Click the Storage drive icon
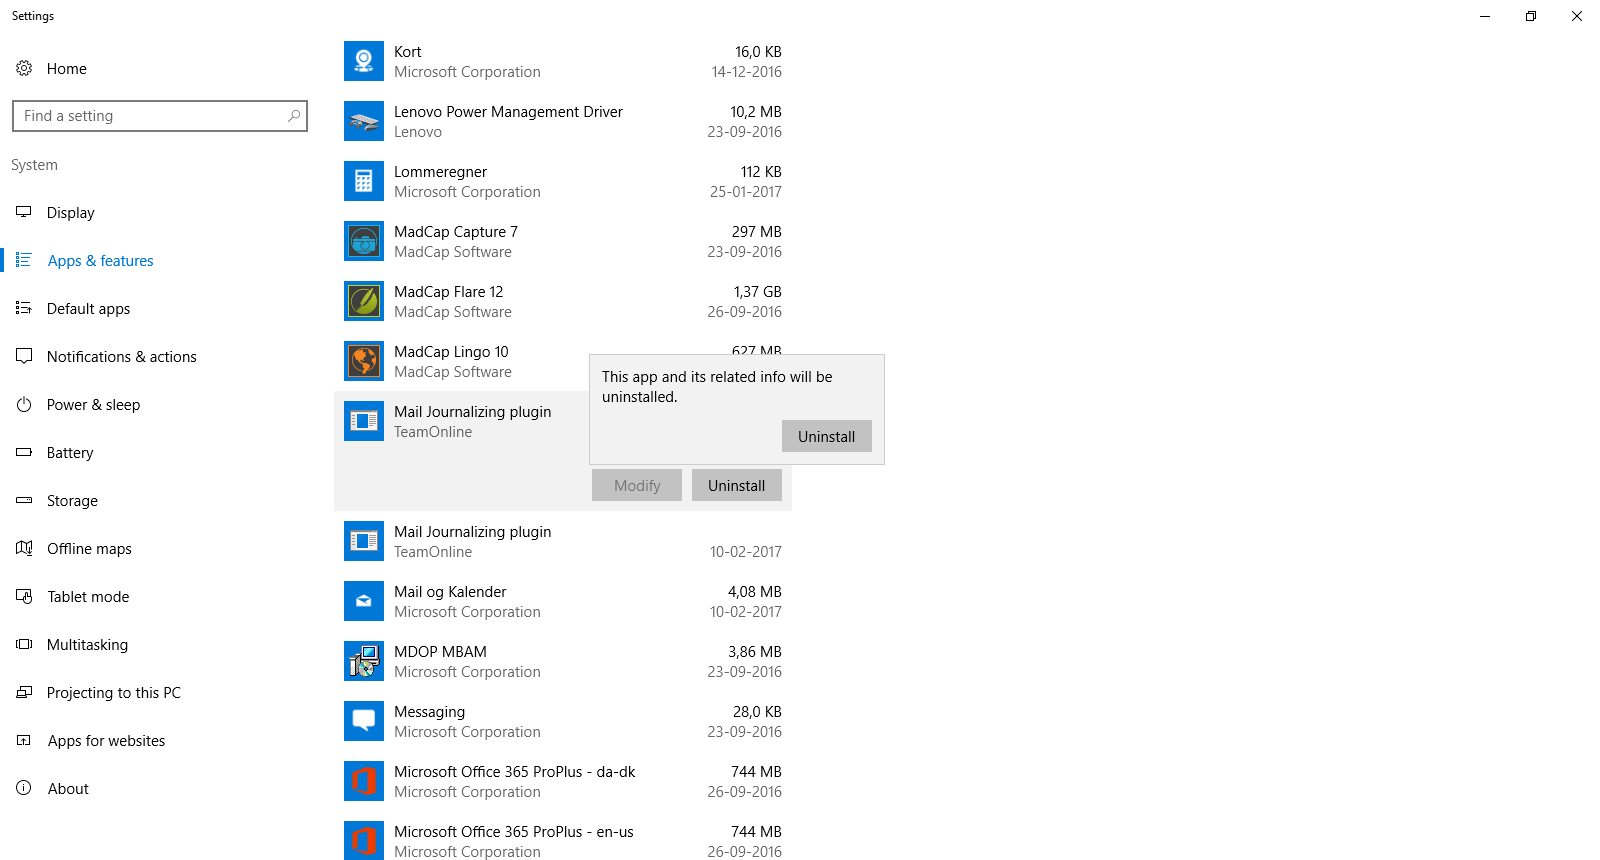 coord(24,500)
